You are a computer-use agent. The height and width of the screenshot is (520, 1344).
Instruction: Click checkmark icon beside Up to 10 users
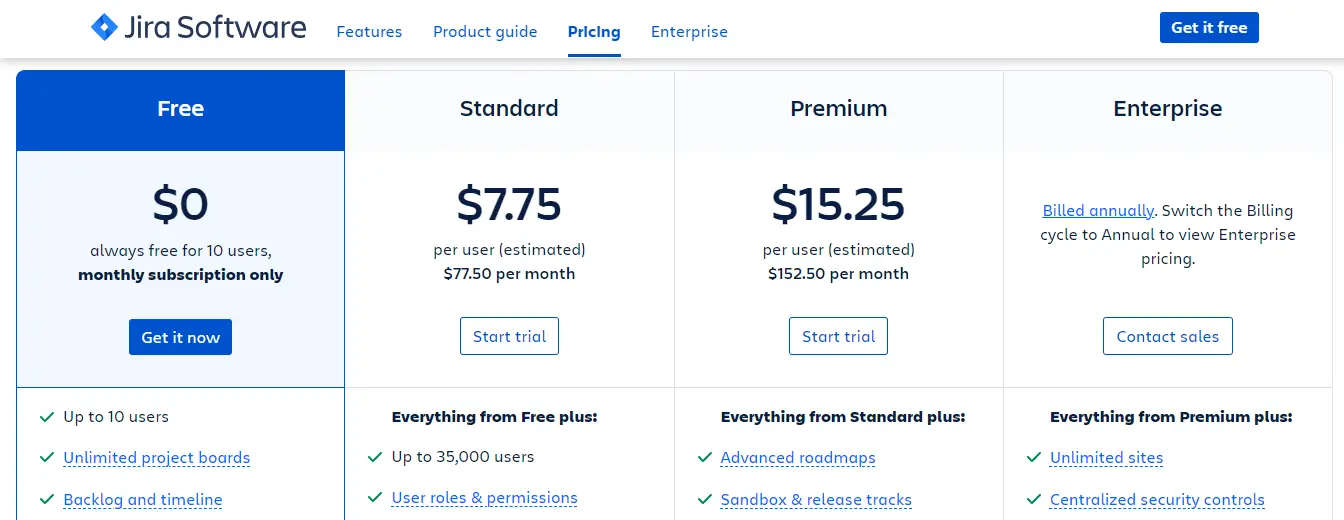pyautogui.click(x=46, y=416)
